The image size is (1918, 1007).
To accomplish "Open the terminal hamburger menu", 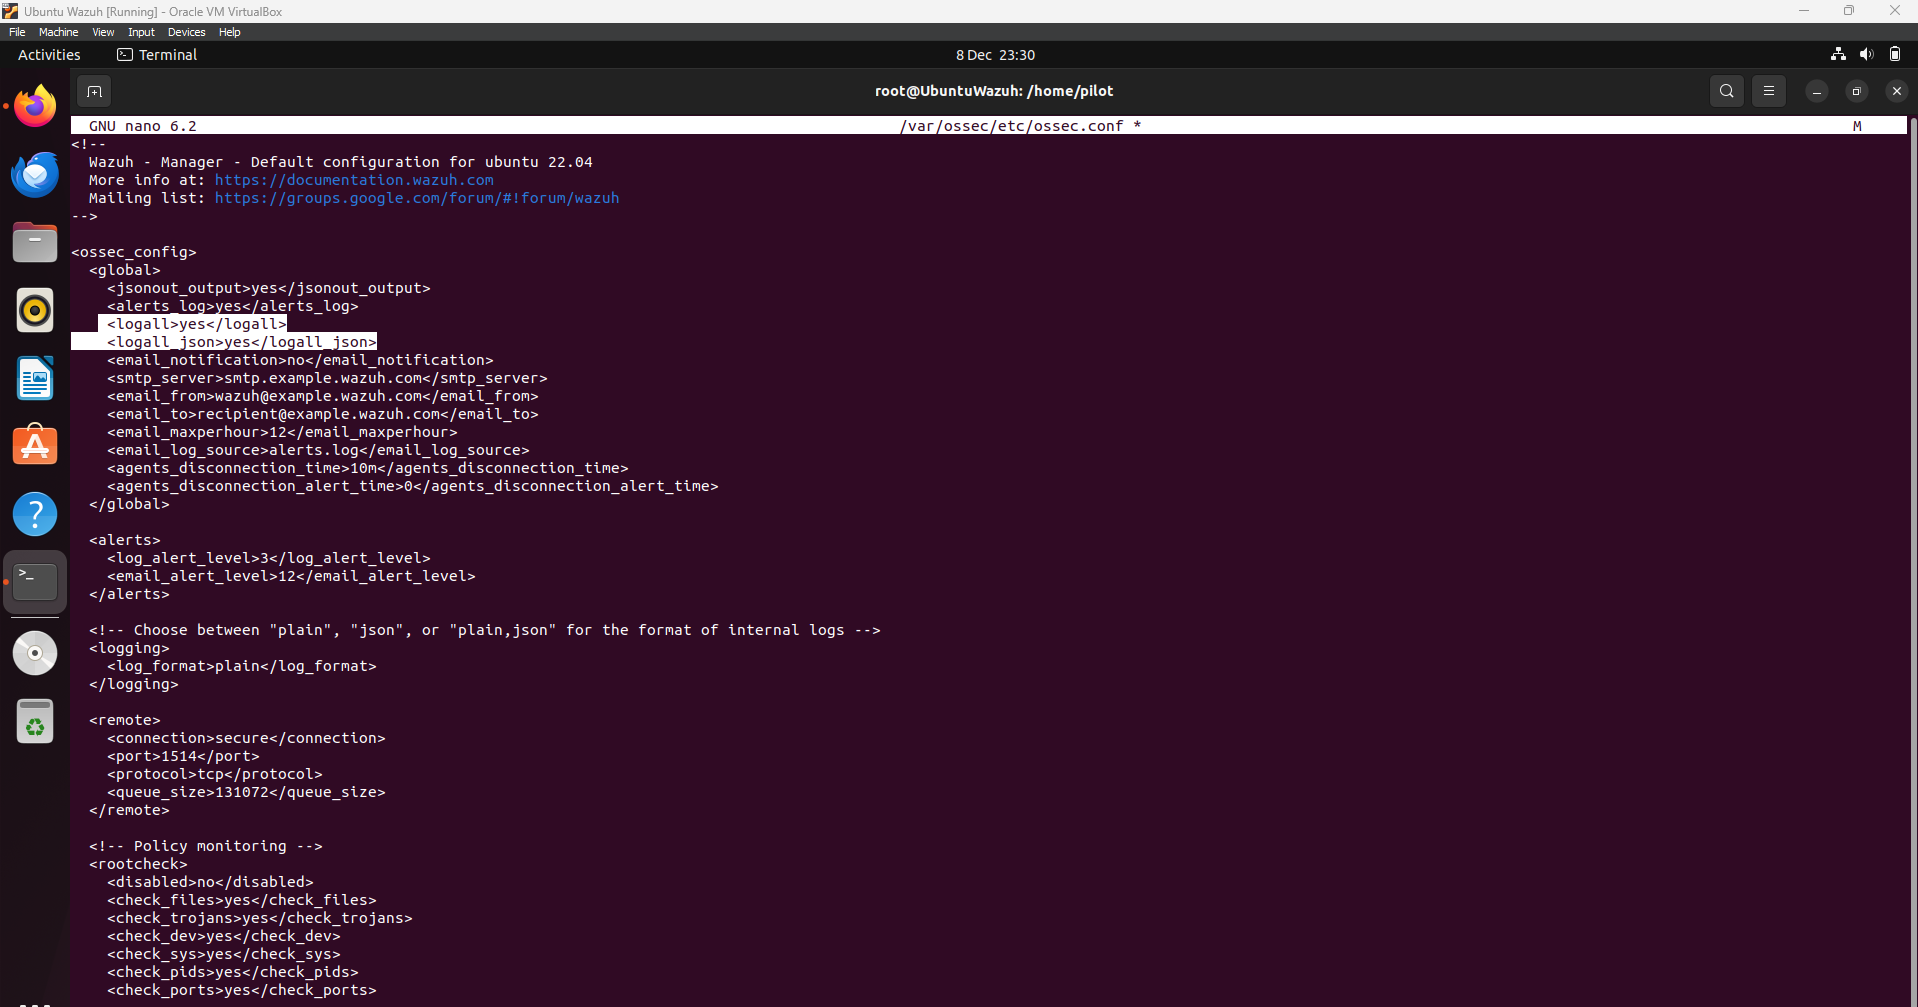I will tap(1768, 90).
